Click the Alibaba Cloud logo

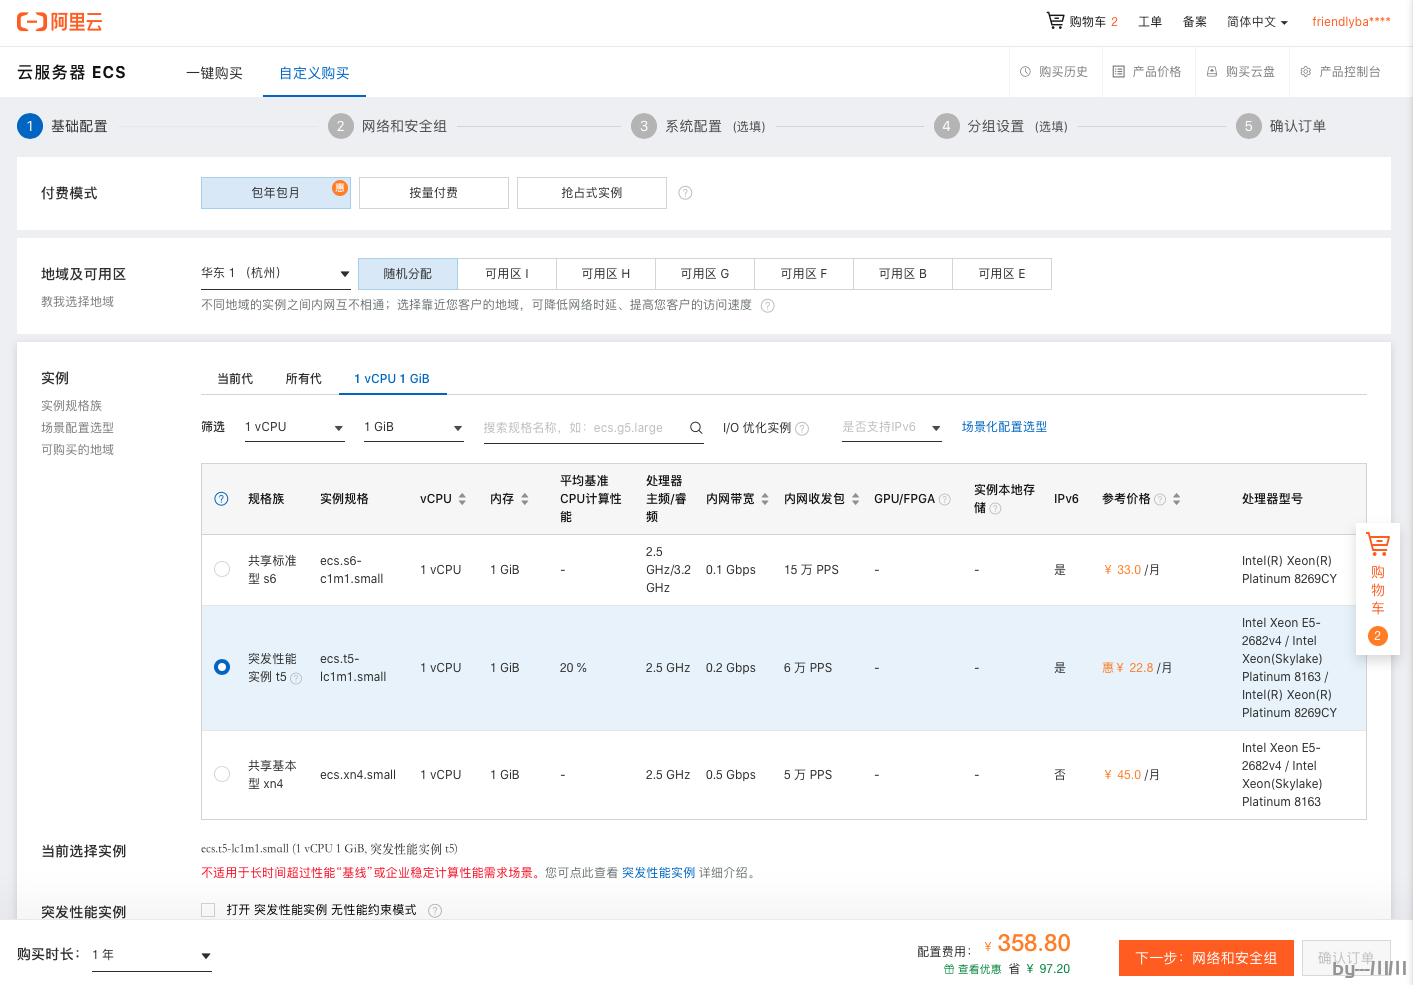60,22
